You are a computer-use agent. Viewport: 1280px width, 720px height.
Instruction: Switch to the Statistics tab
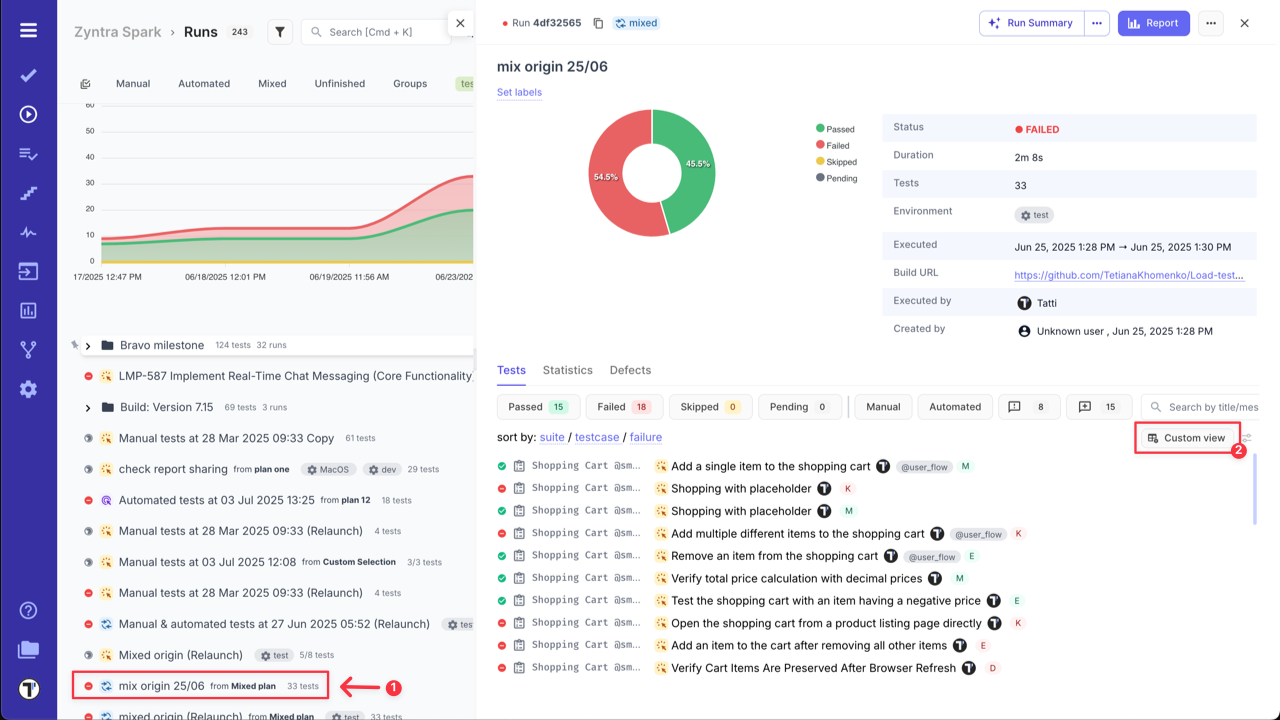567,370
